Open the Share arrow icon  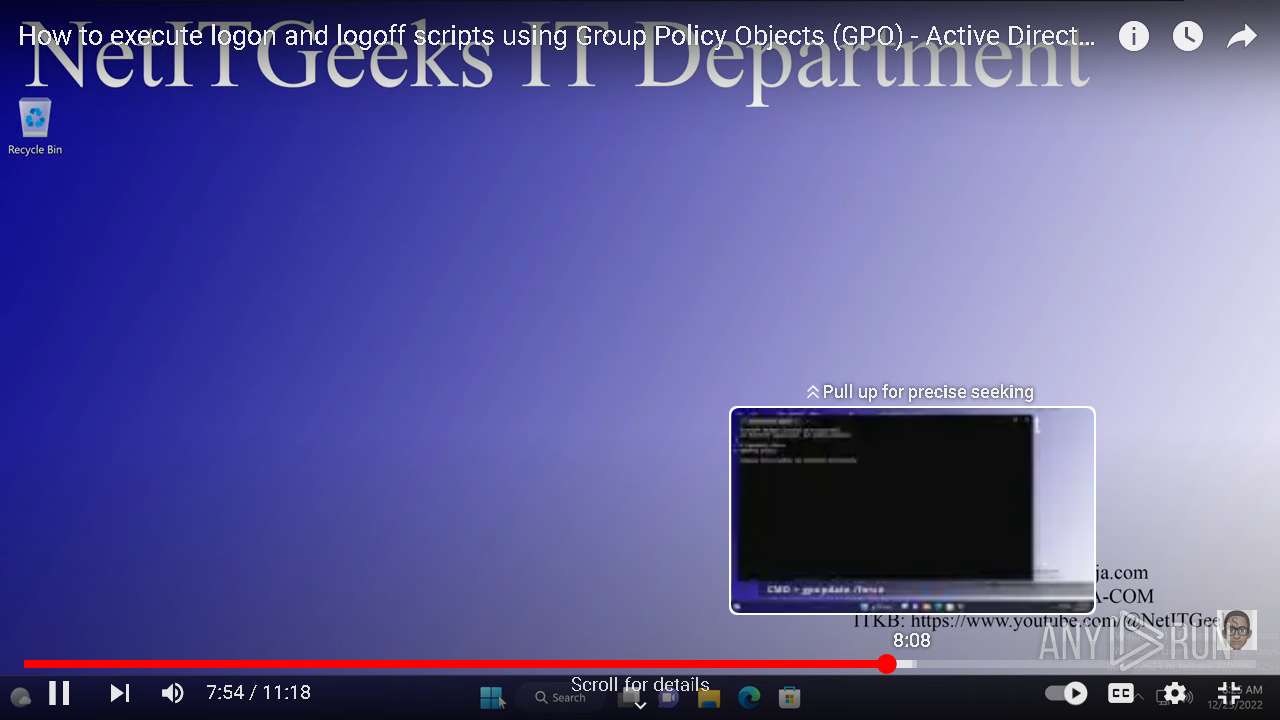click(x=1241, y=37)
